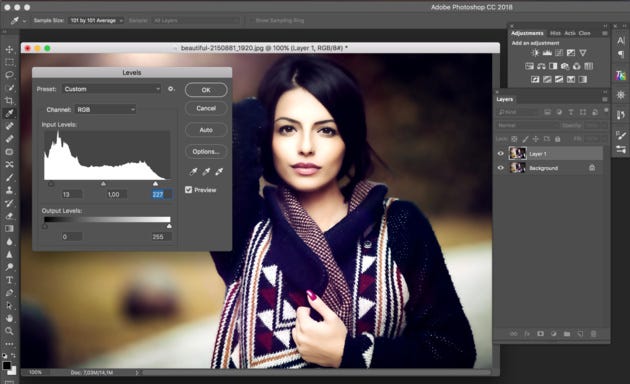Open the Channel dropdown showing RGB
The width and height of the screenshot is (630, 384).
point(106,109)
